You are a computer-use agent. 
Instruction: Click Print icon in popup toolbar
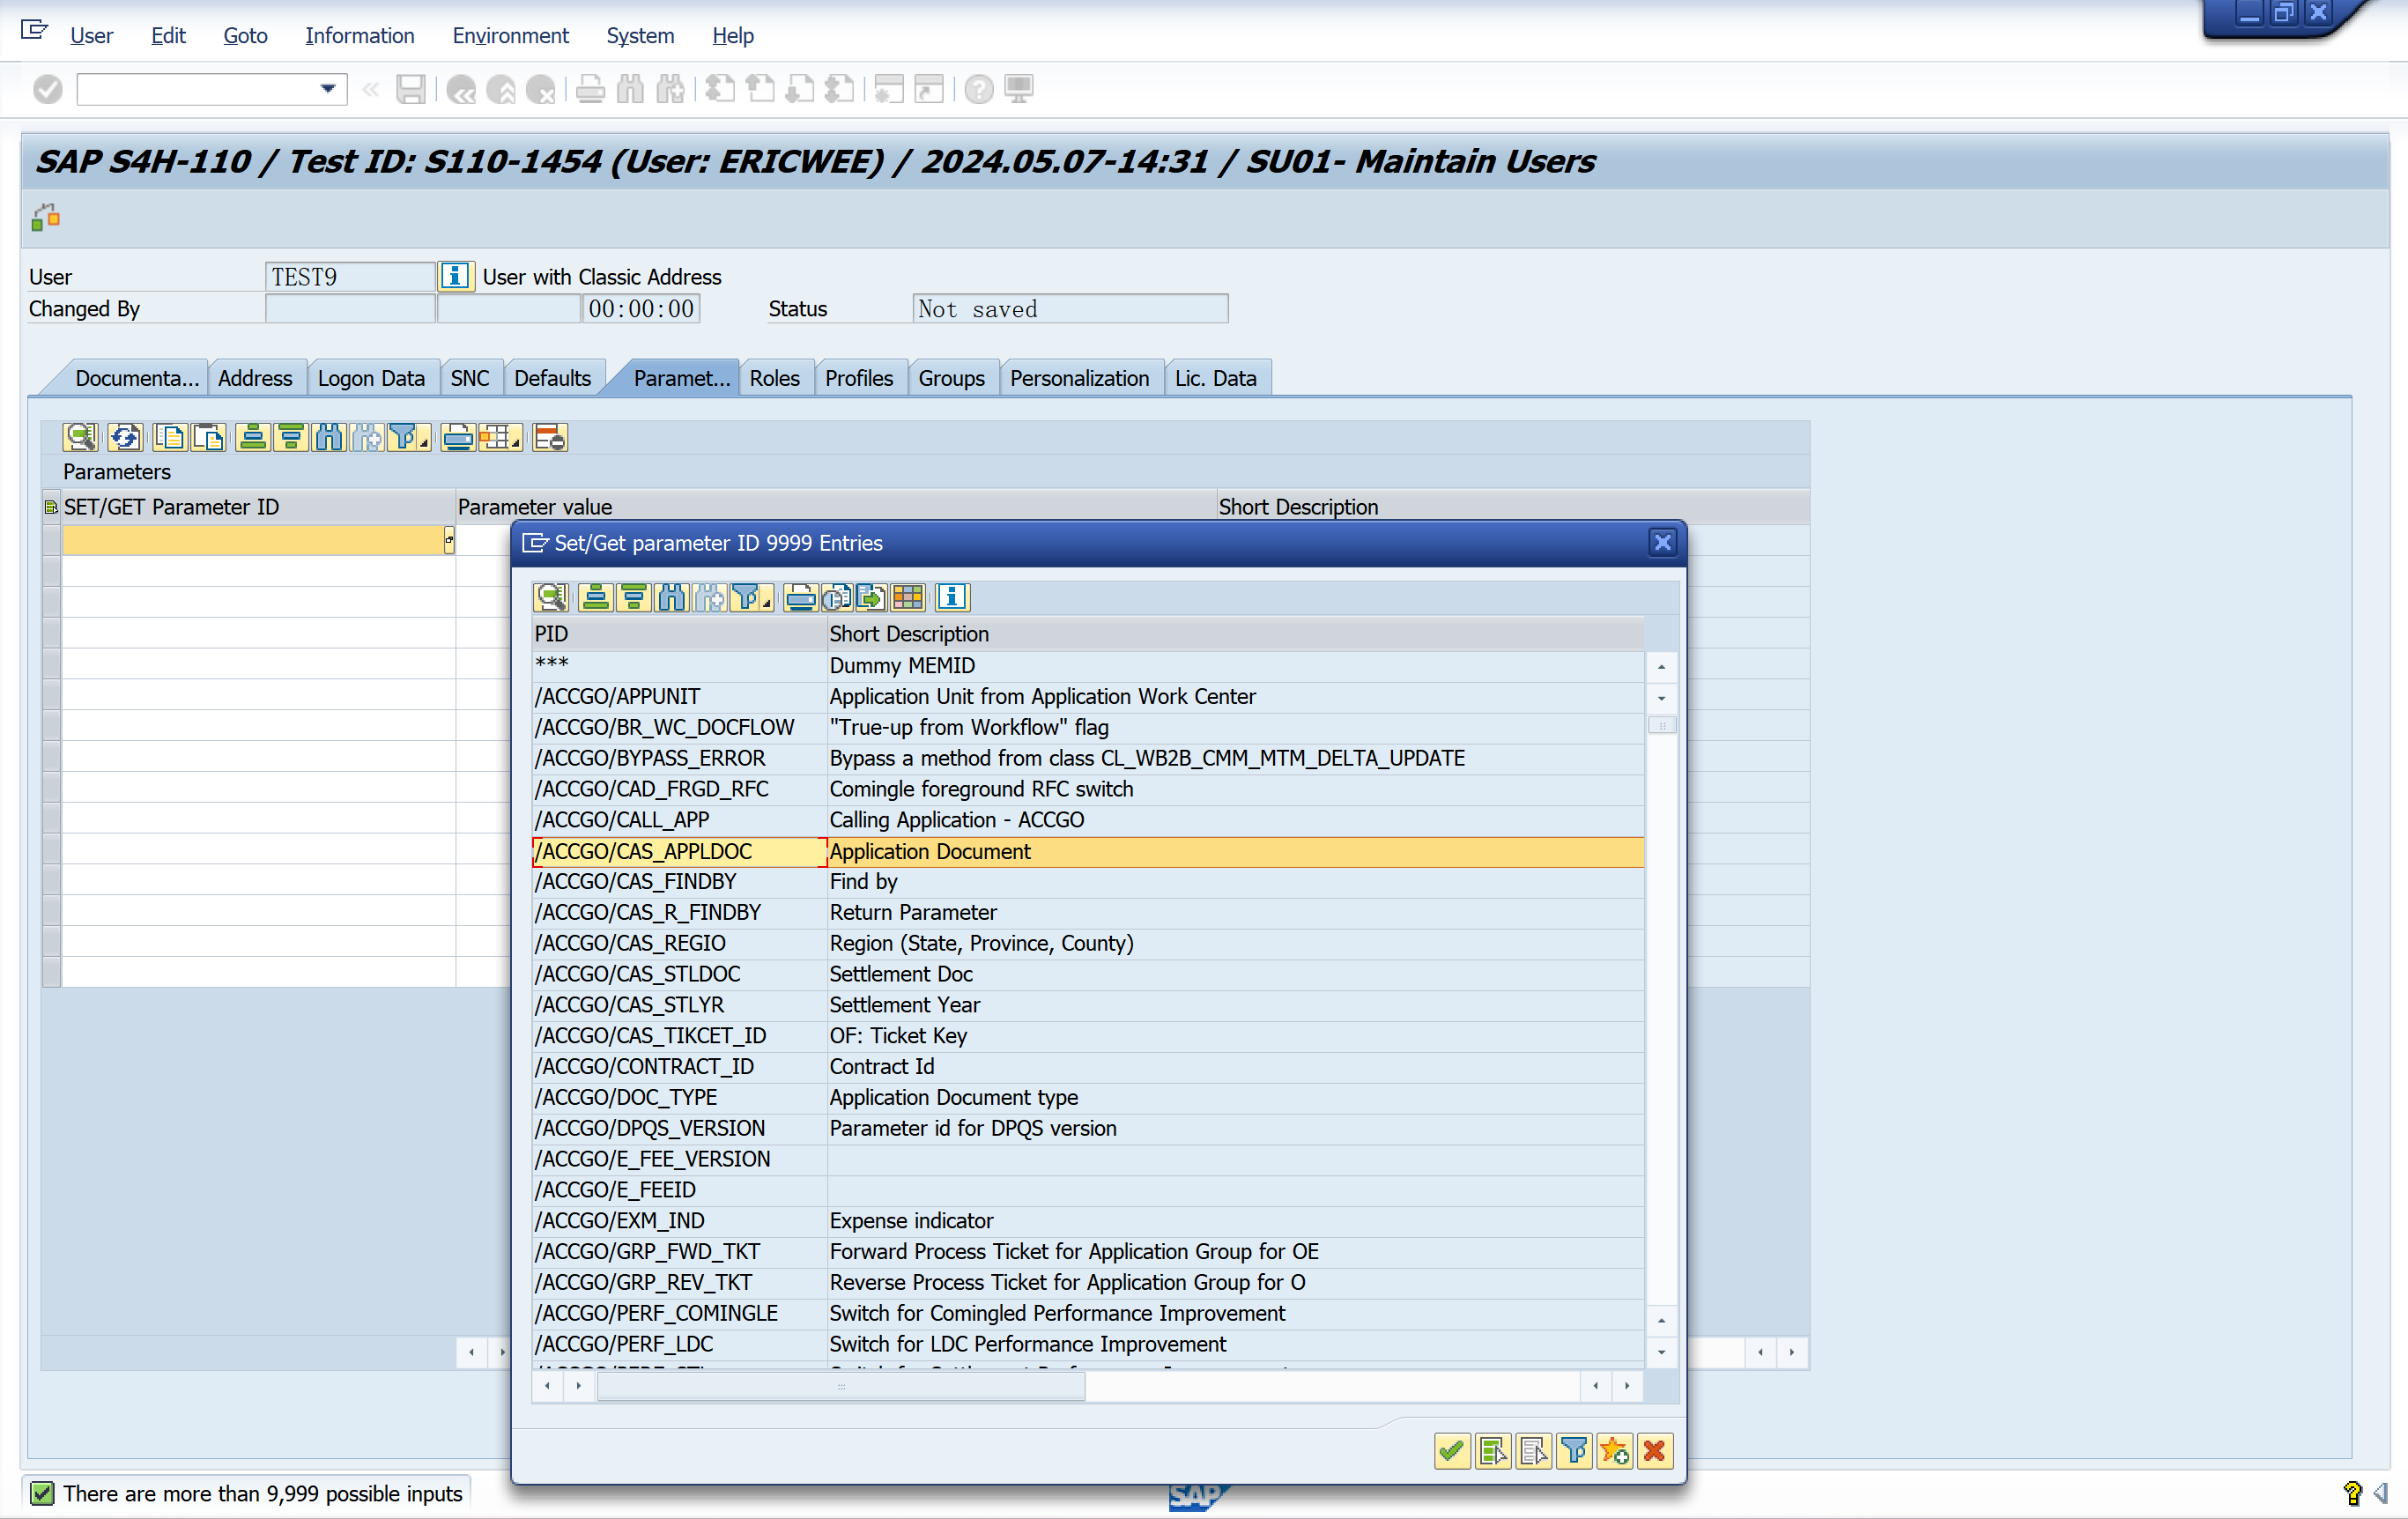(799, 597)
